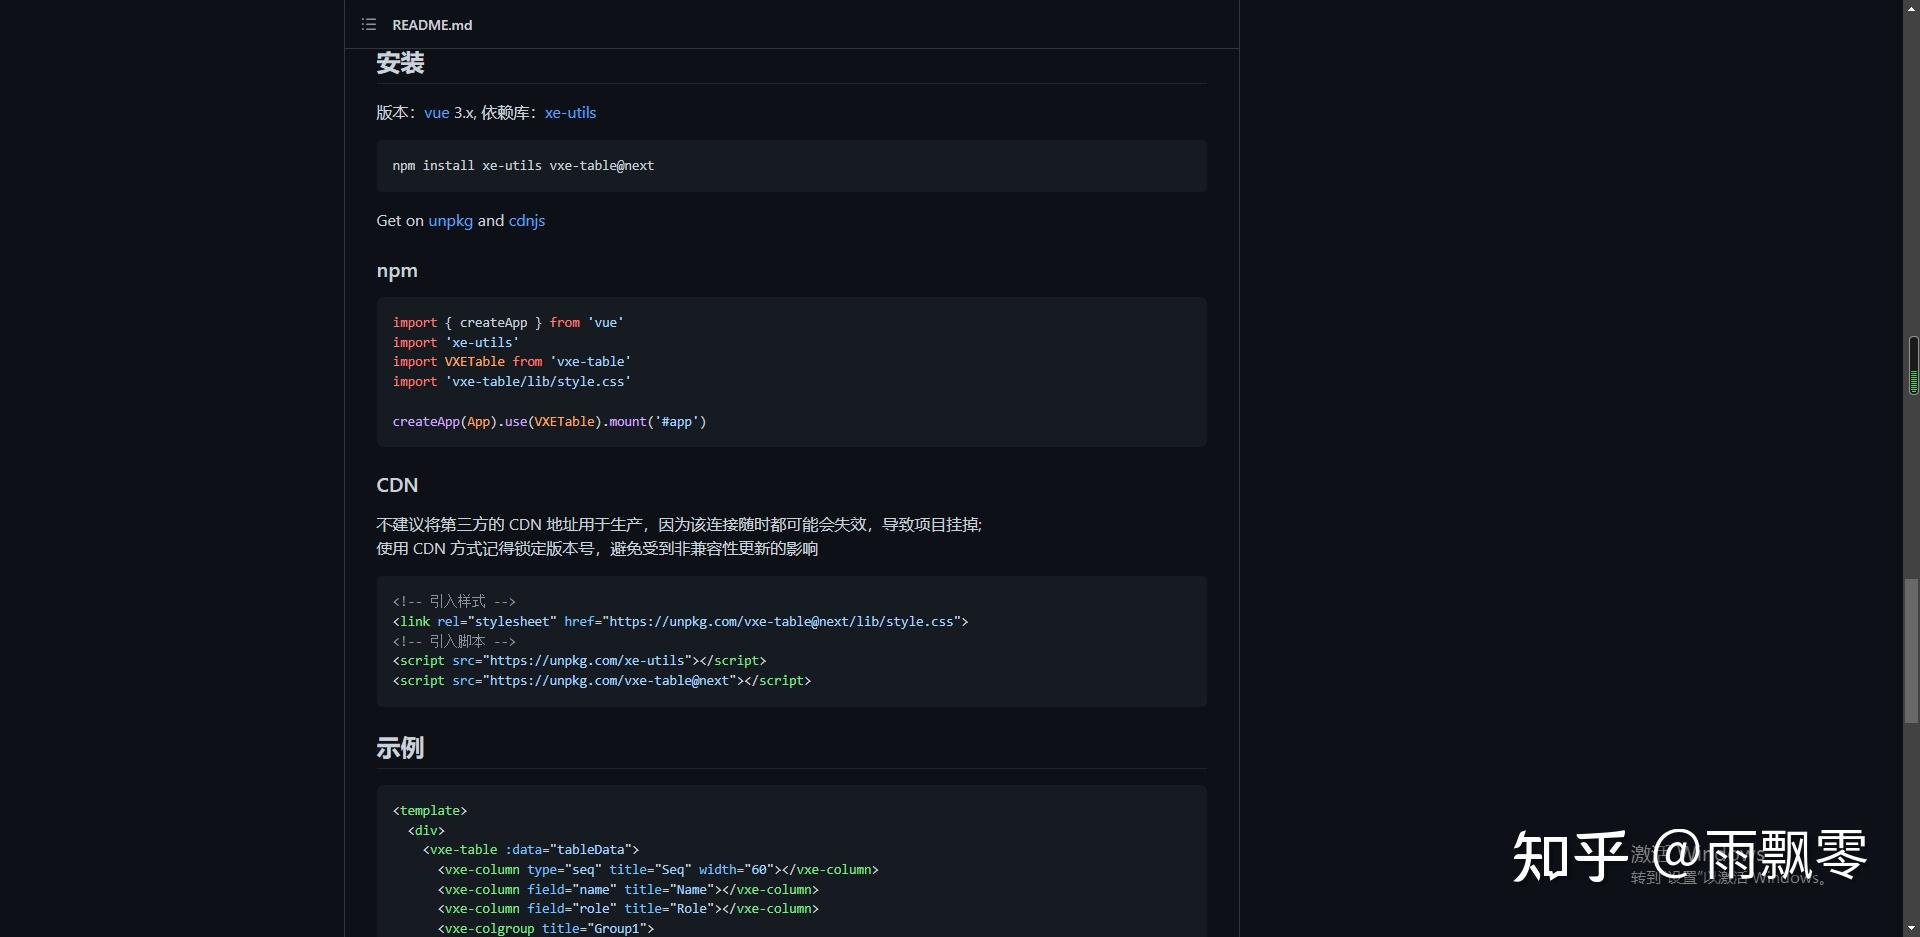Click the vxe-table@next script src line
The width and height of the screenshot is (1920, 937).
coord(601,681)
